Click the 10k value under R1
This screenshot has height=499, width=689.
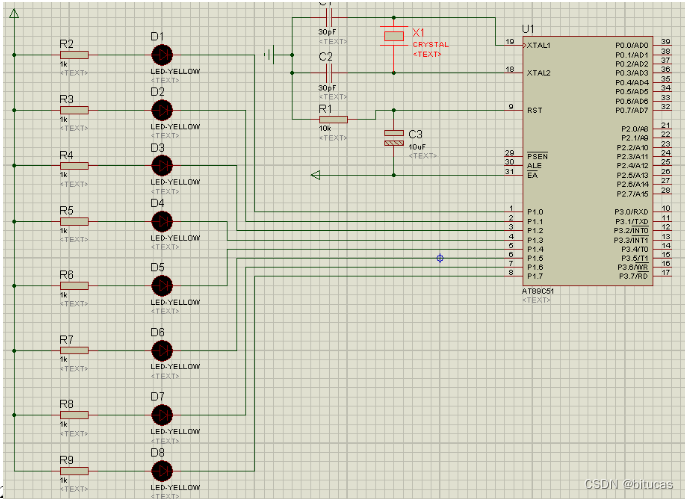[x=325, y=129]
